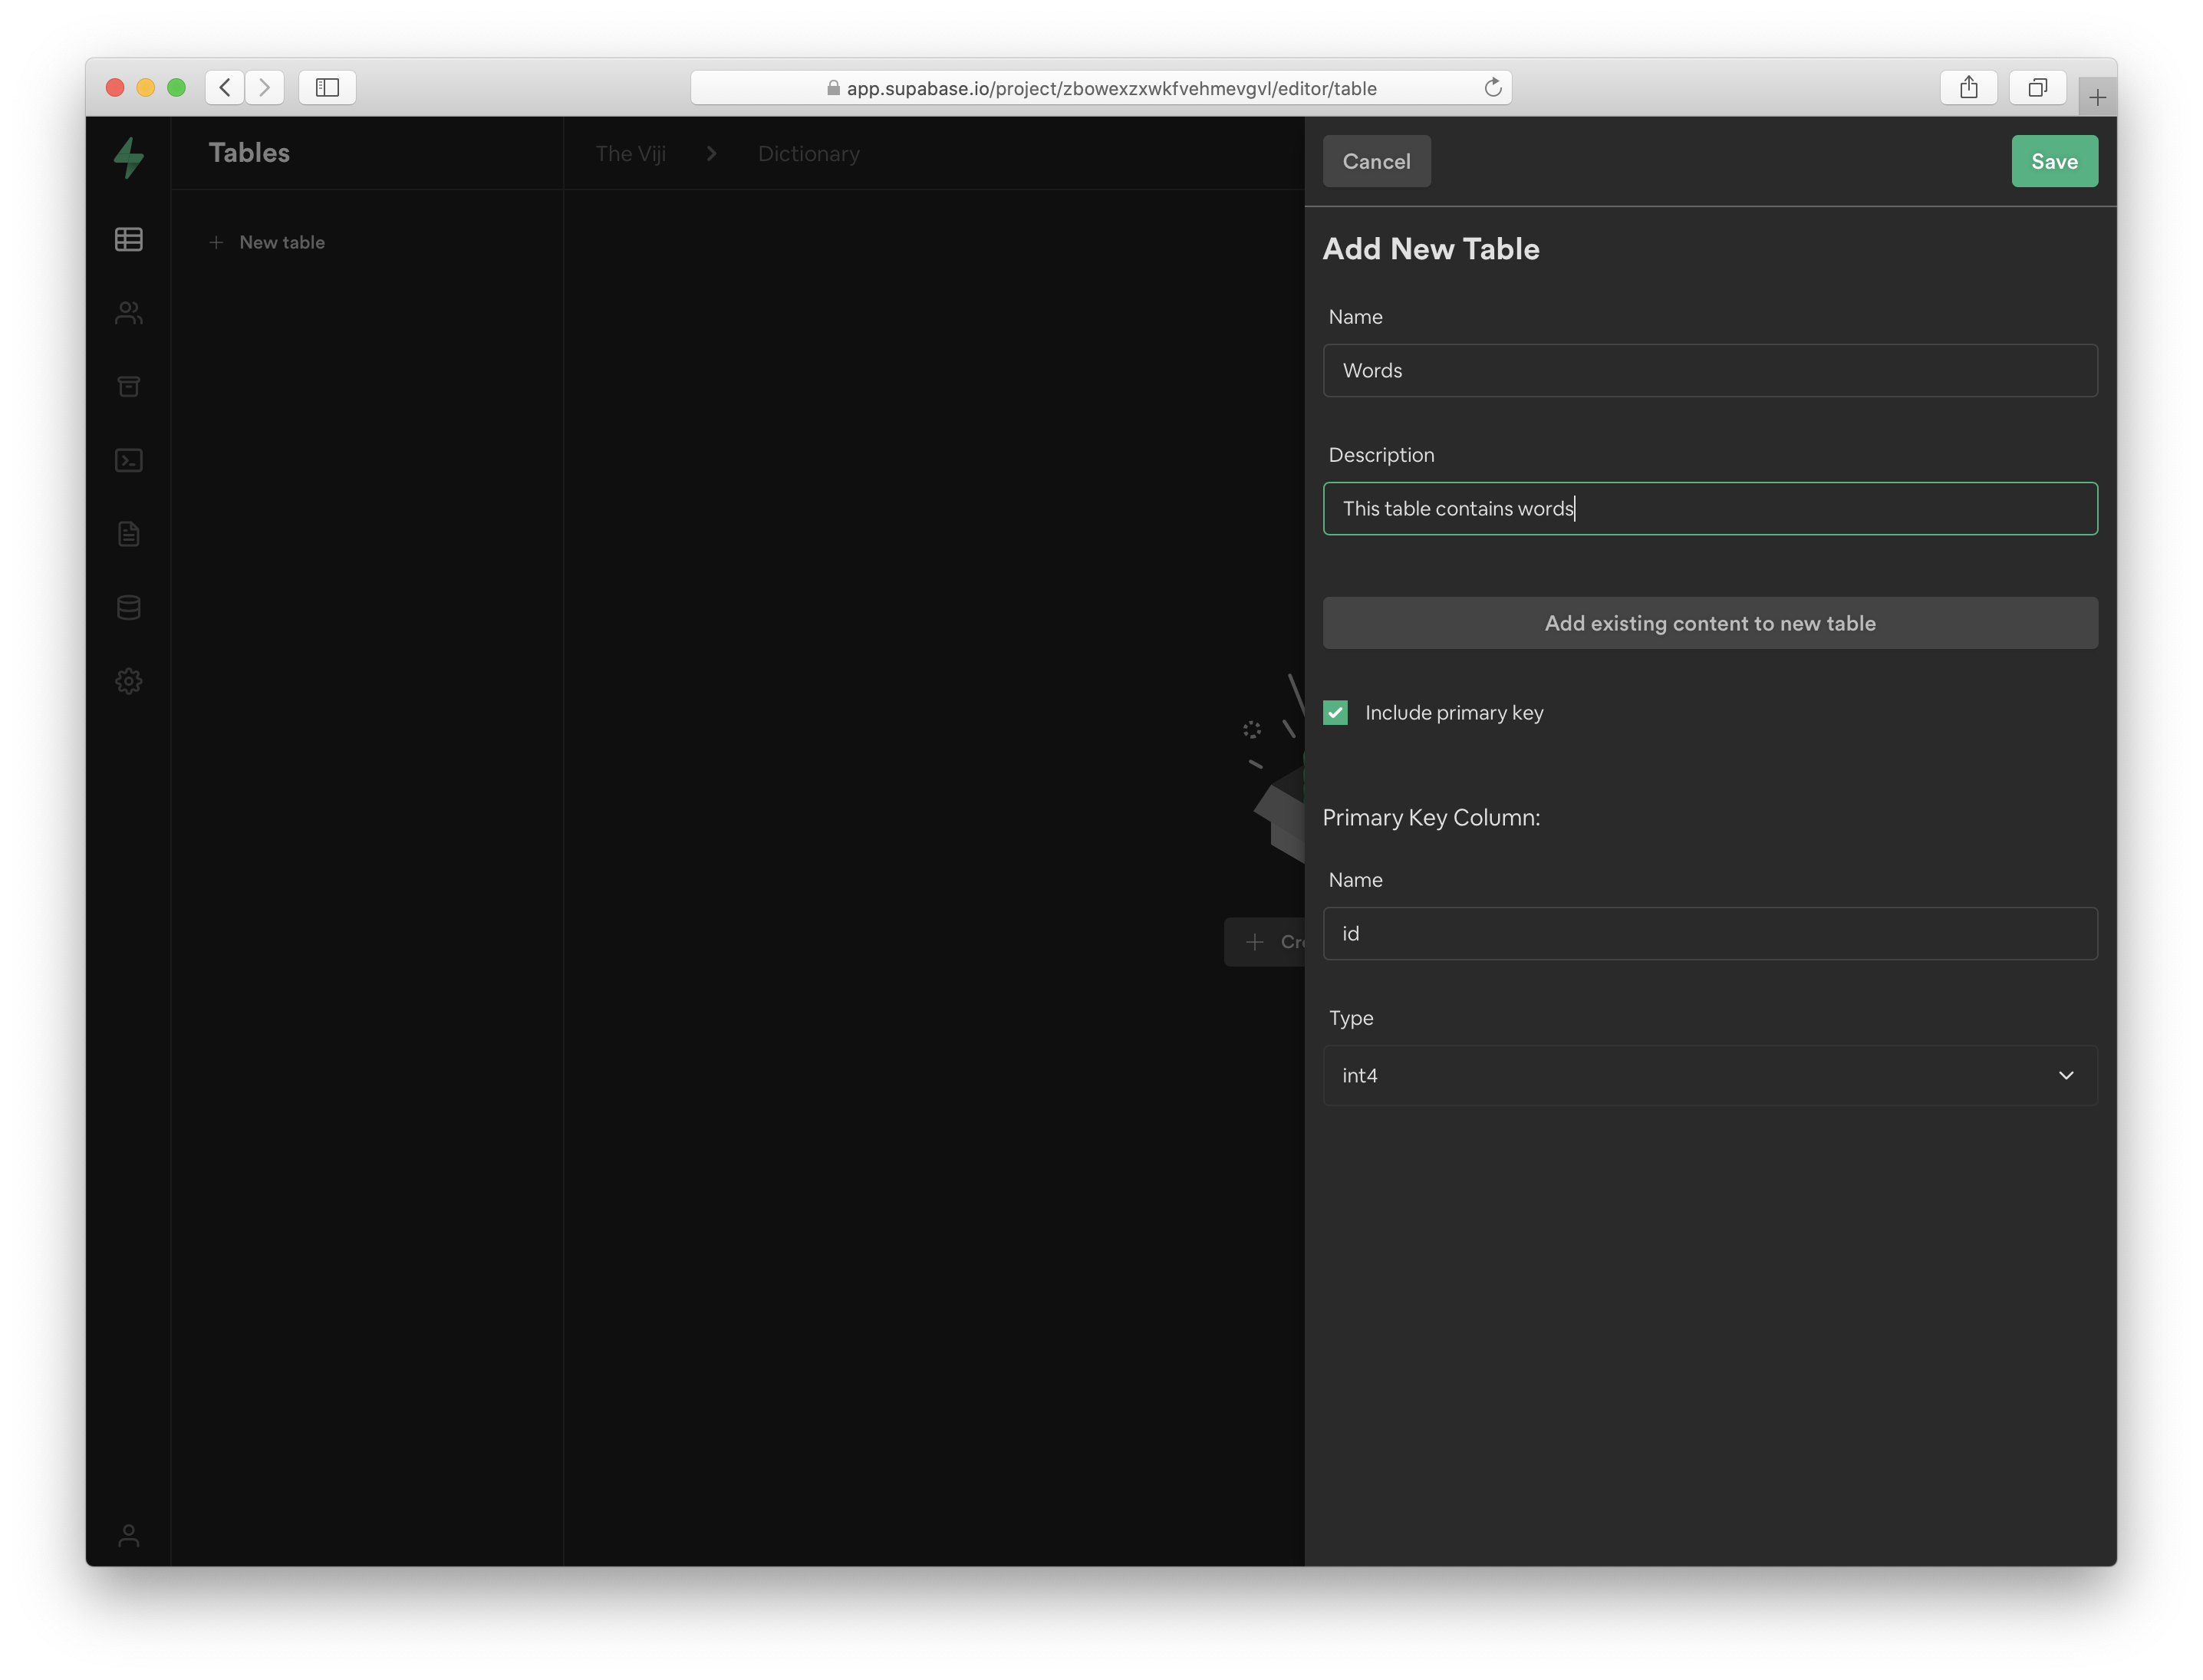Click the breadcrumb chevron after The Viji
This screenshot has width=2203, height=1680.
pyautogui.click(x=711, y=154)
